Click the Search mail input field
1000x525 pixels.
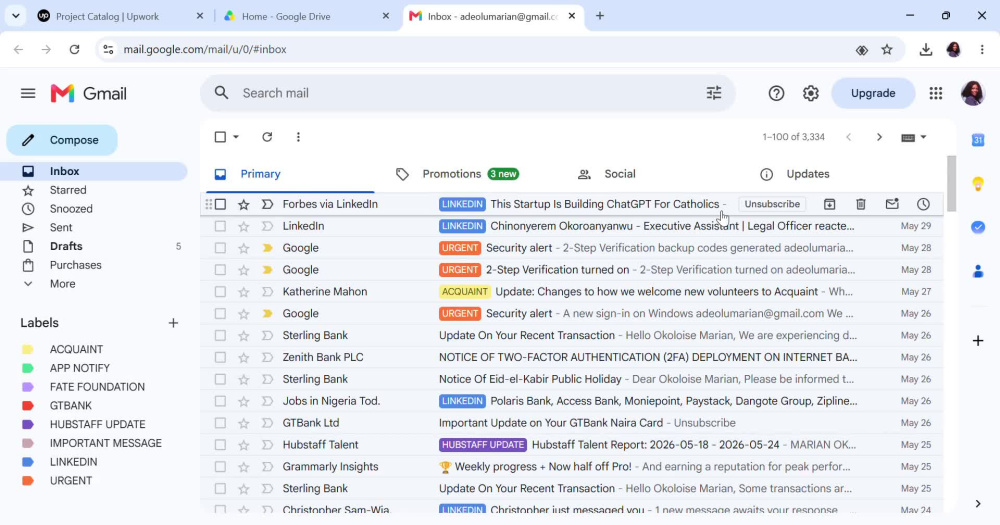(466, 93)
